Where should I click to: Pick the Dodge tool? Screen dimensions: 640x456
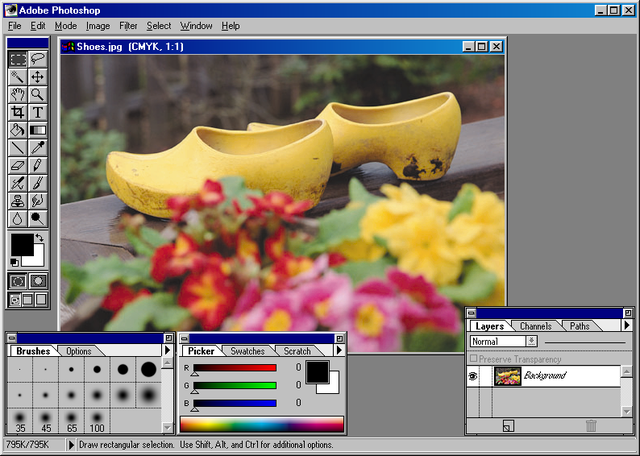point(38,218)
